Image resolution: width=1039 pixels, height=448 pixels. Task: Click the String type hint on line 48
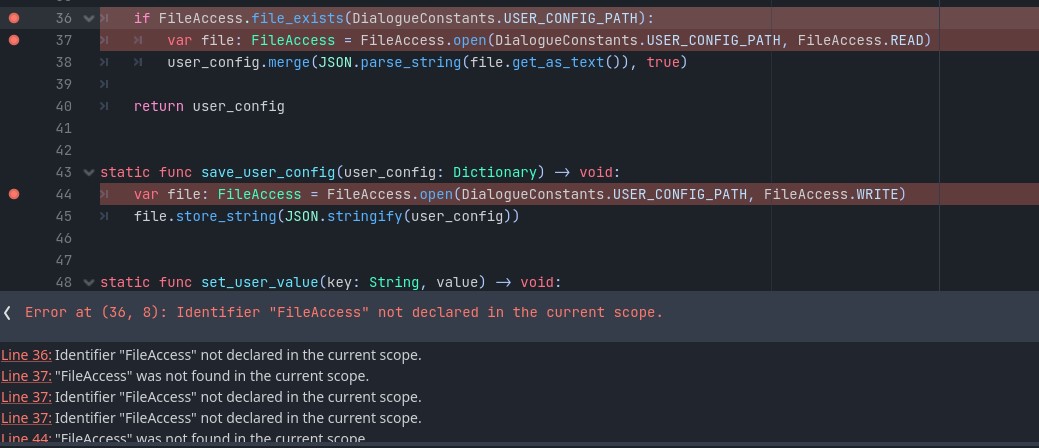394,282
